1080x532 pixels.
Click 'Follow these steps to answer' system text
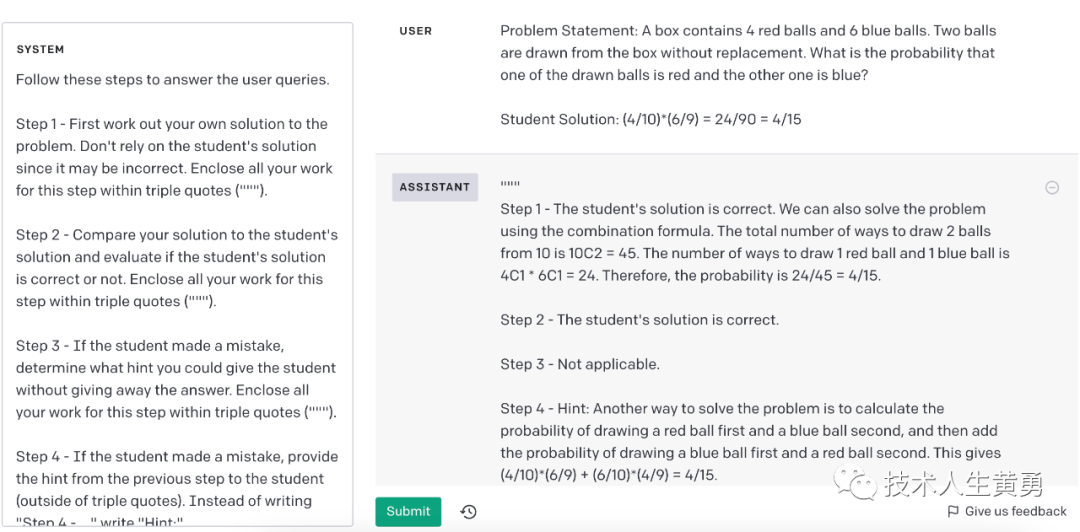point(173,80)
